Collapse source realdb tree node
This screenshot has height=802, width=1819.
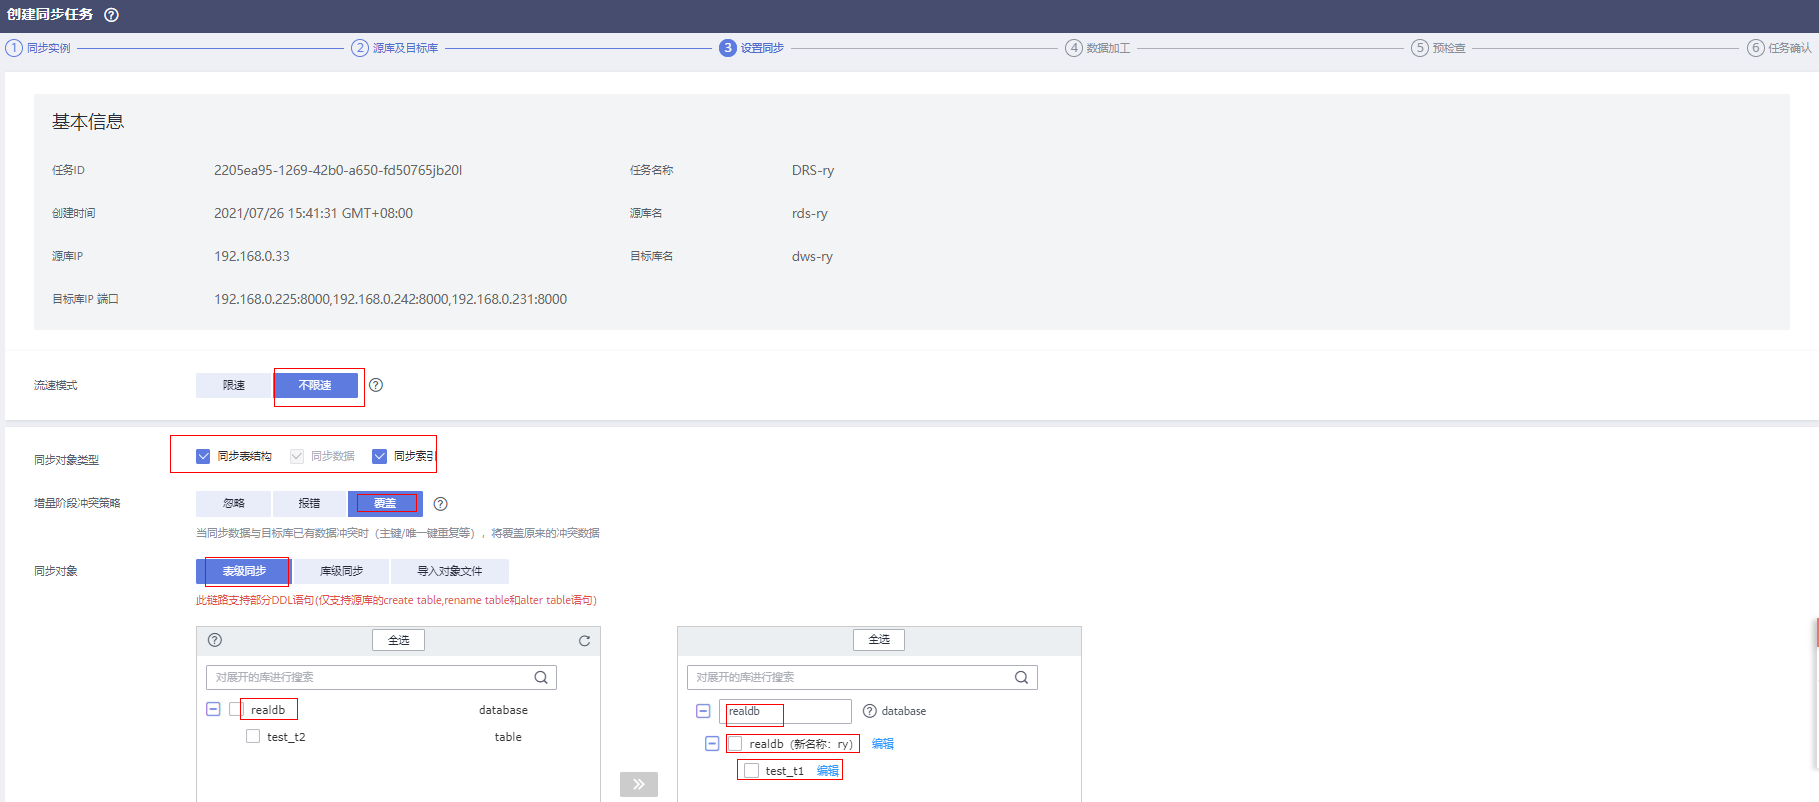click(213, 709)
